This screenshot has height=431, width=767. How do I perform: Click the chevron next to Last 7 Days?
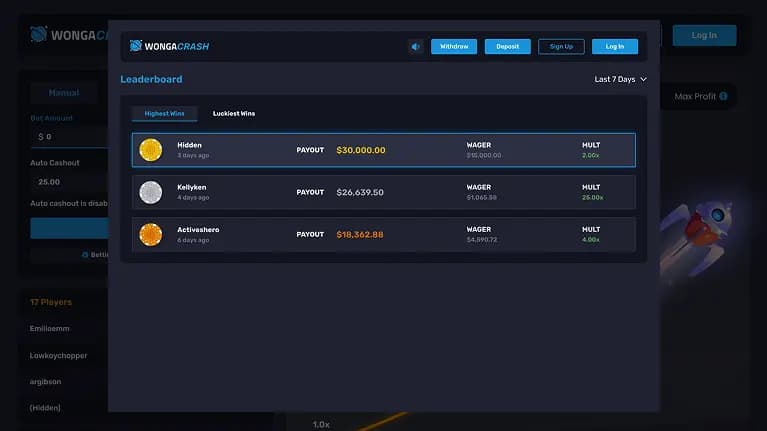[x=643, y=79]
